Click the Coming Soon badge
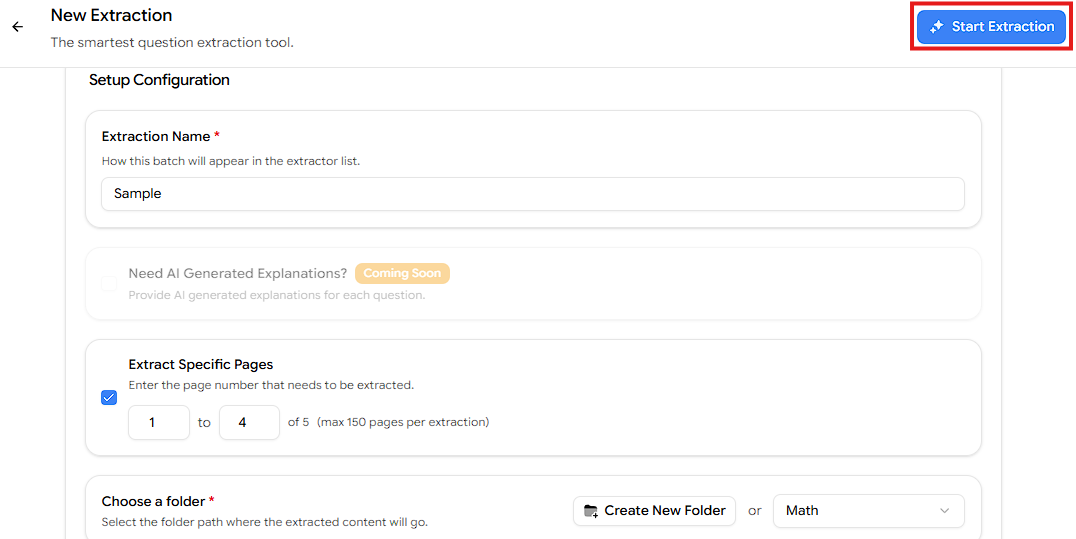This screenshot has width=1076, height=539. tap(402, 273)
